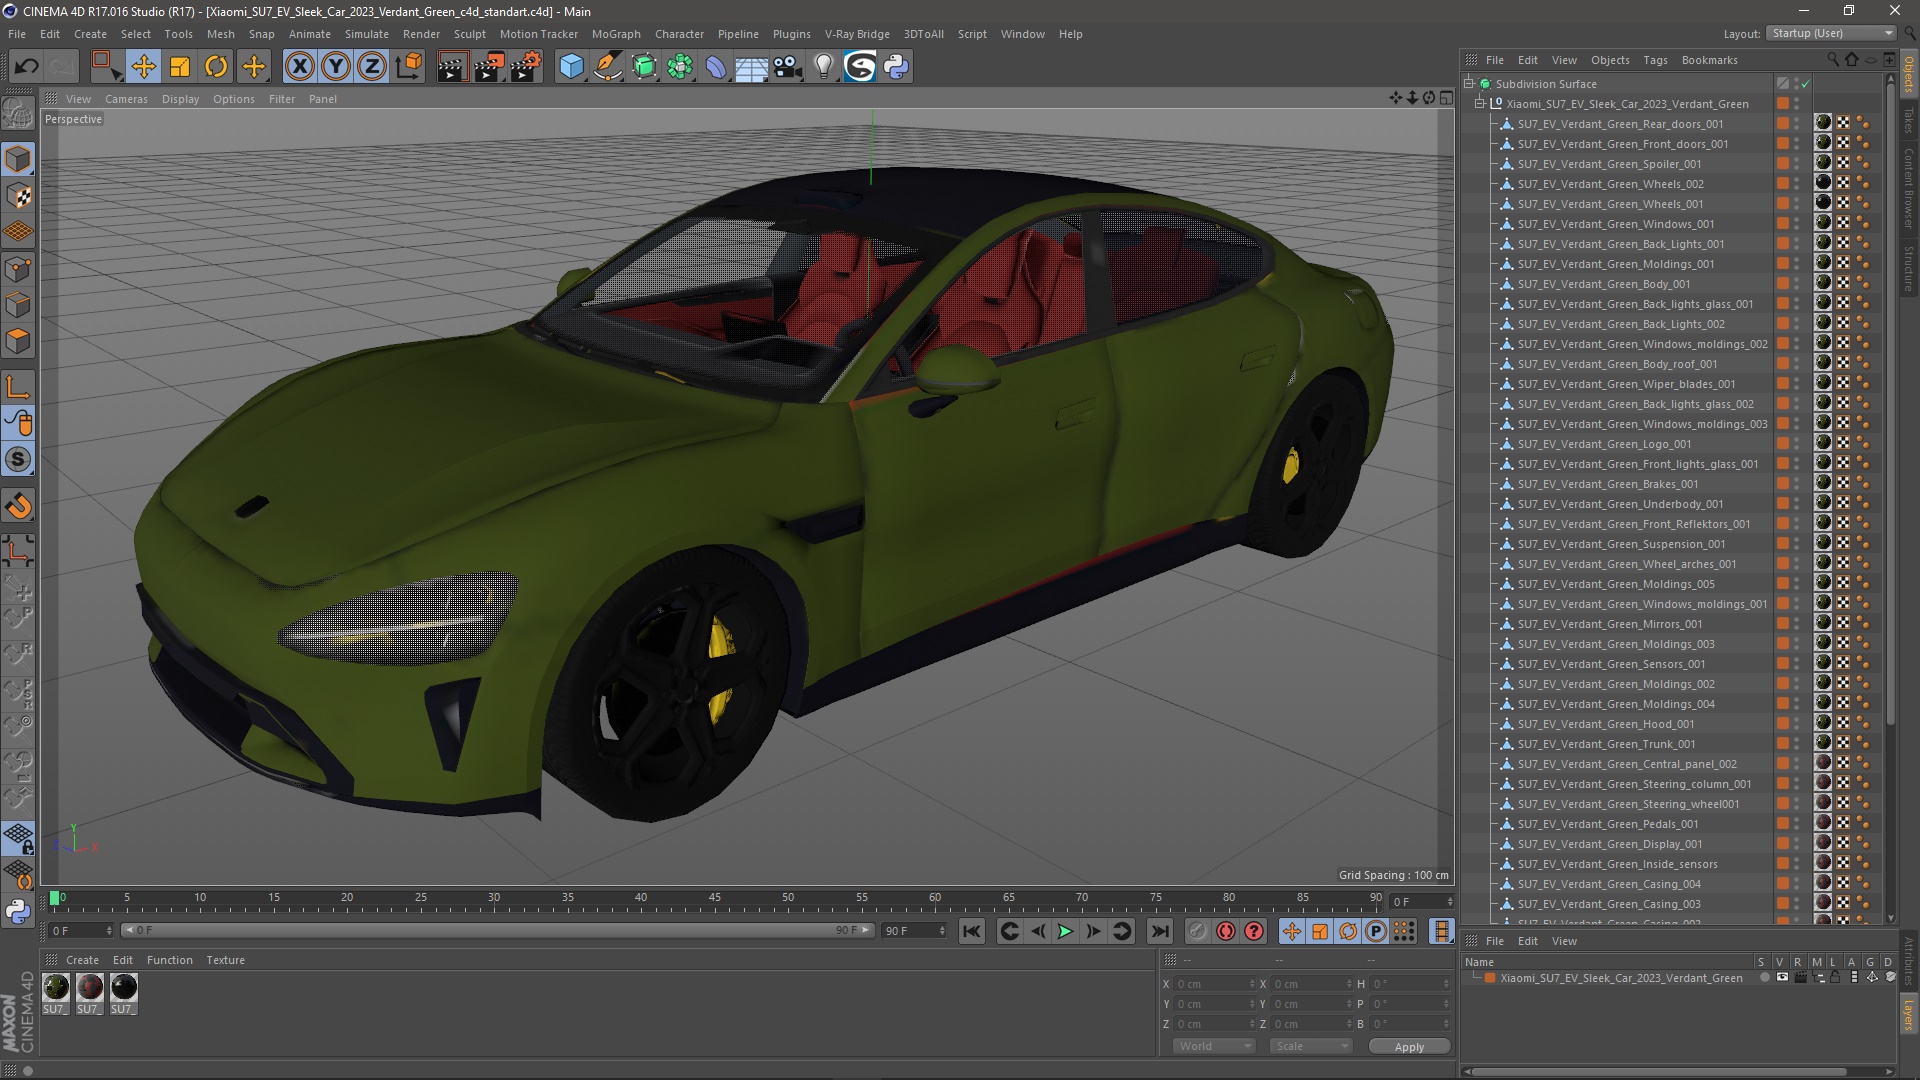
Task: Click the Python script icon in toolbar
Action: 896,67
